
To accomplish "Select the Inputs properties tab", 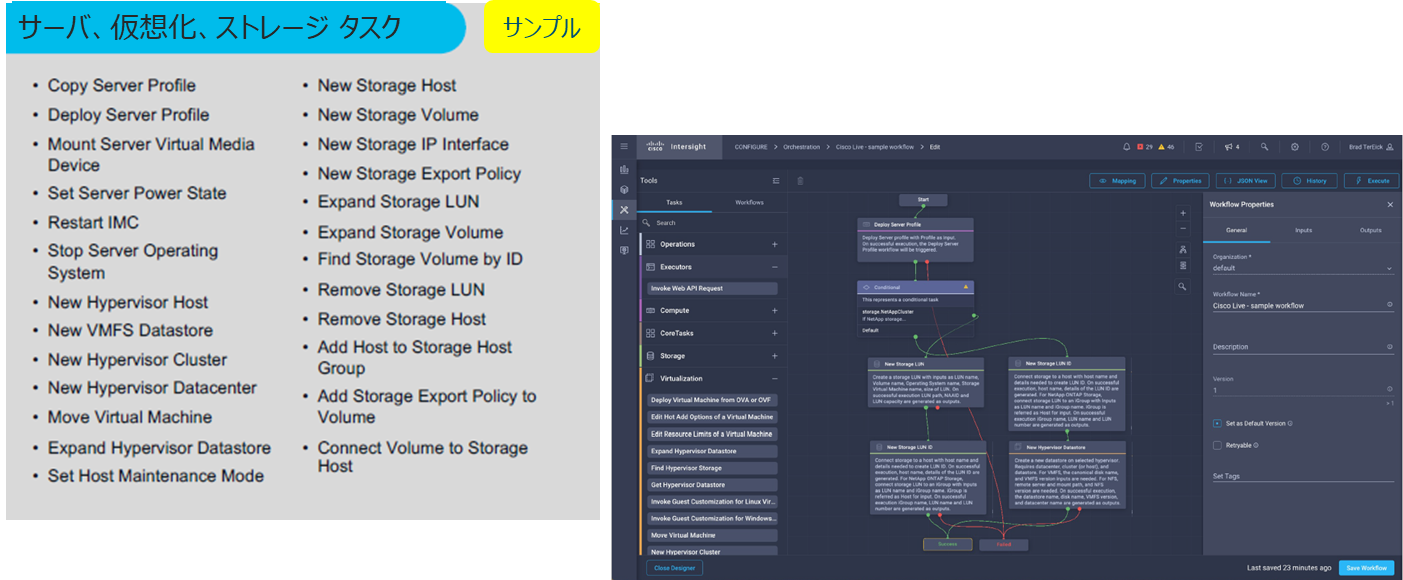I will (x=1303, y=230).
